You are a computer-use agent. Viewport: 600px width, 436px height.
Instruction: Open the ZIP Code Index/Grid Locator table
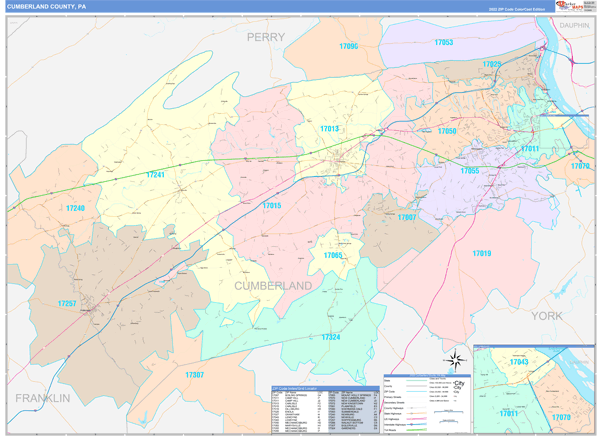[x=322, y=409]
